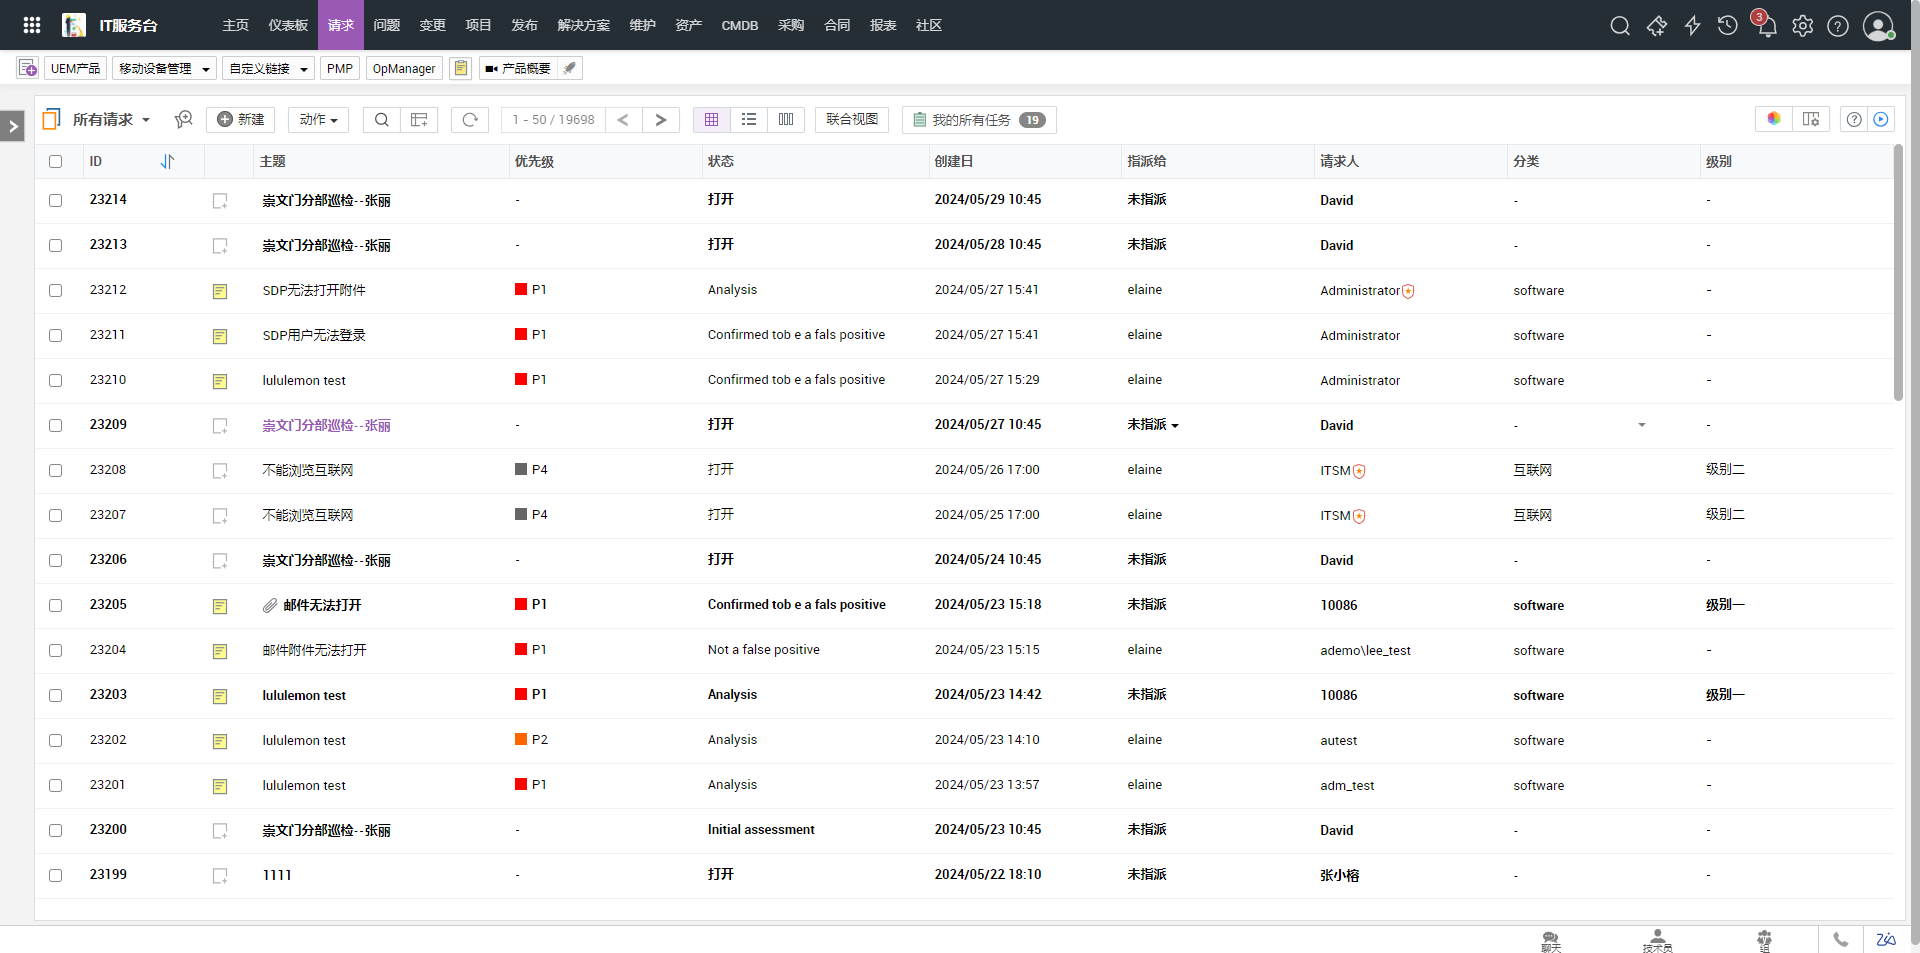Open quick actions lightning icon
The image size is (1920, 953).
click(x=1692, y=26)
